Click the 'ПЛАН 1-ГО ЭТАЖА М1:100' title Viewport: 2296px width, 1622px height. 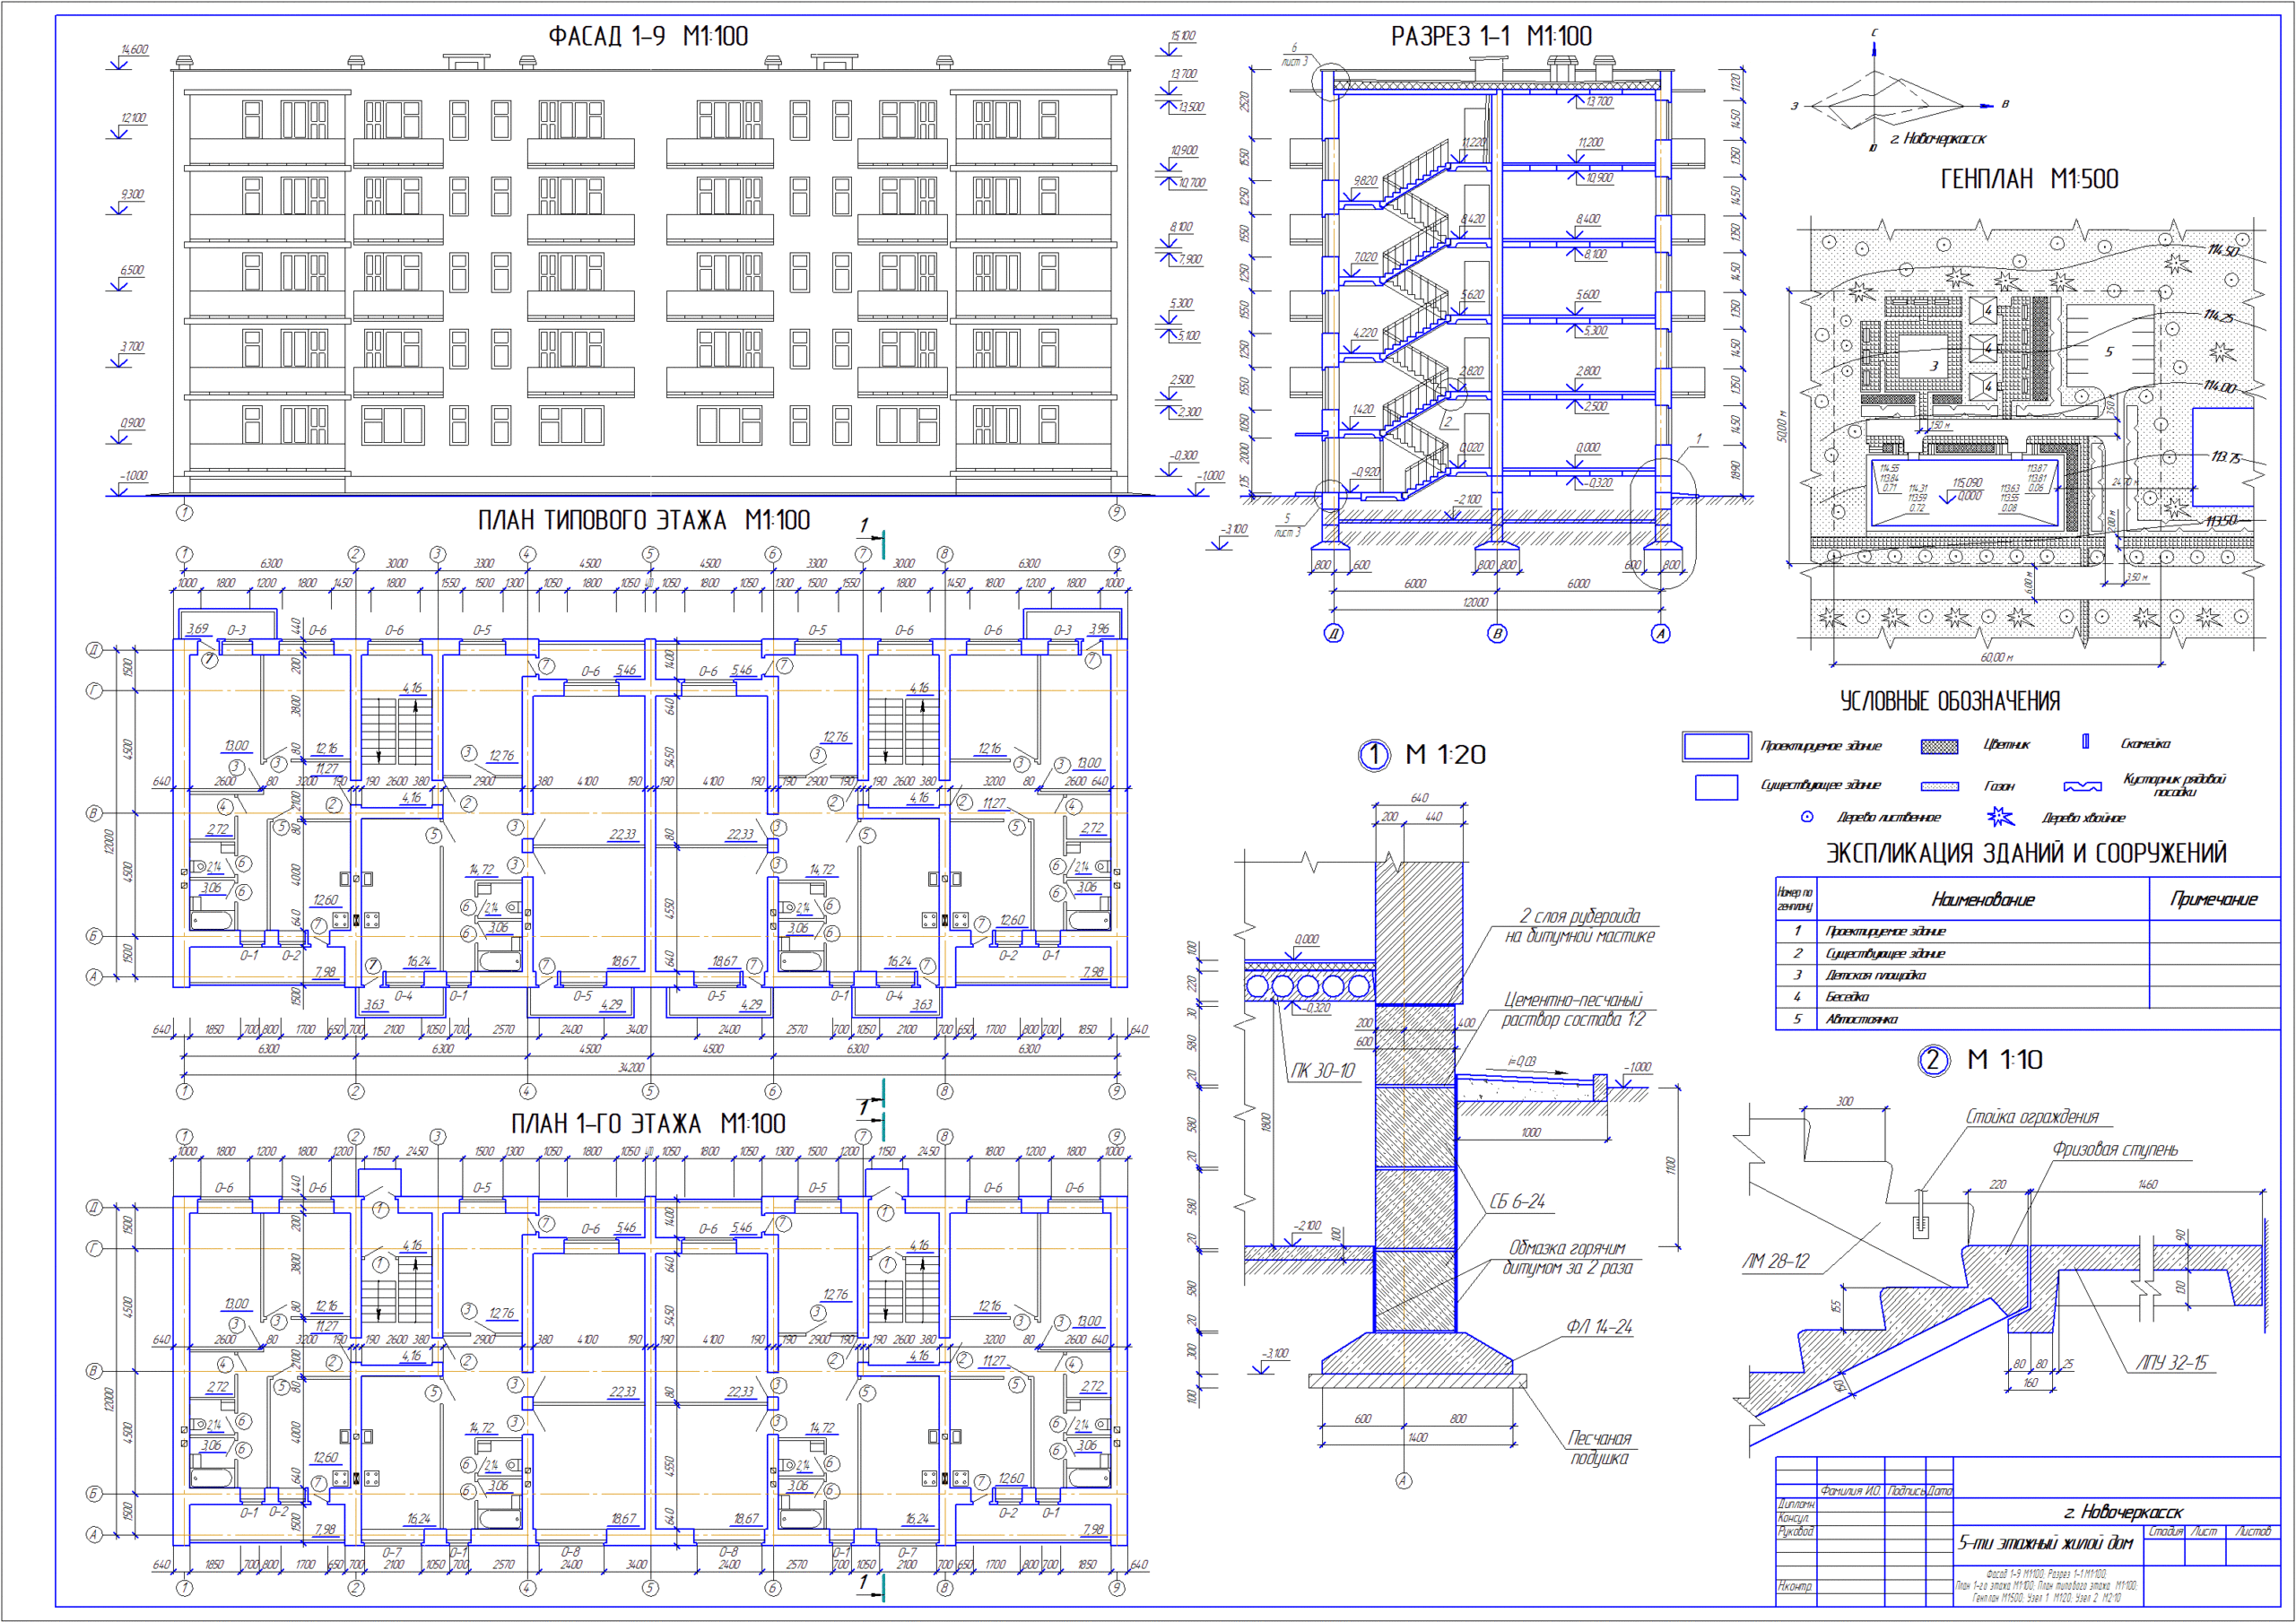[648, 1123]
